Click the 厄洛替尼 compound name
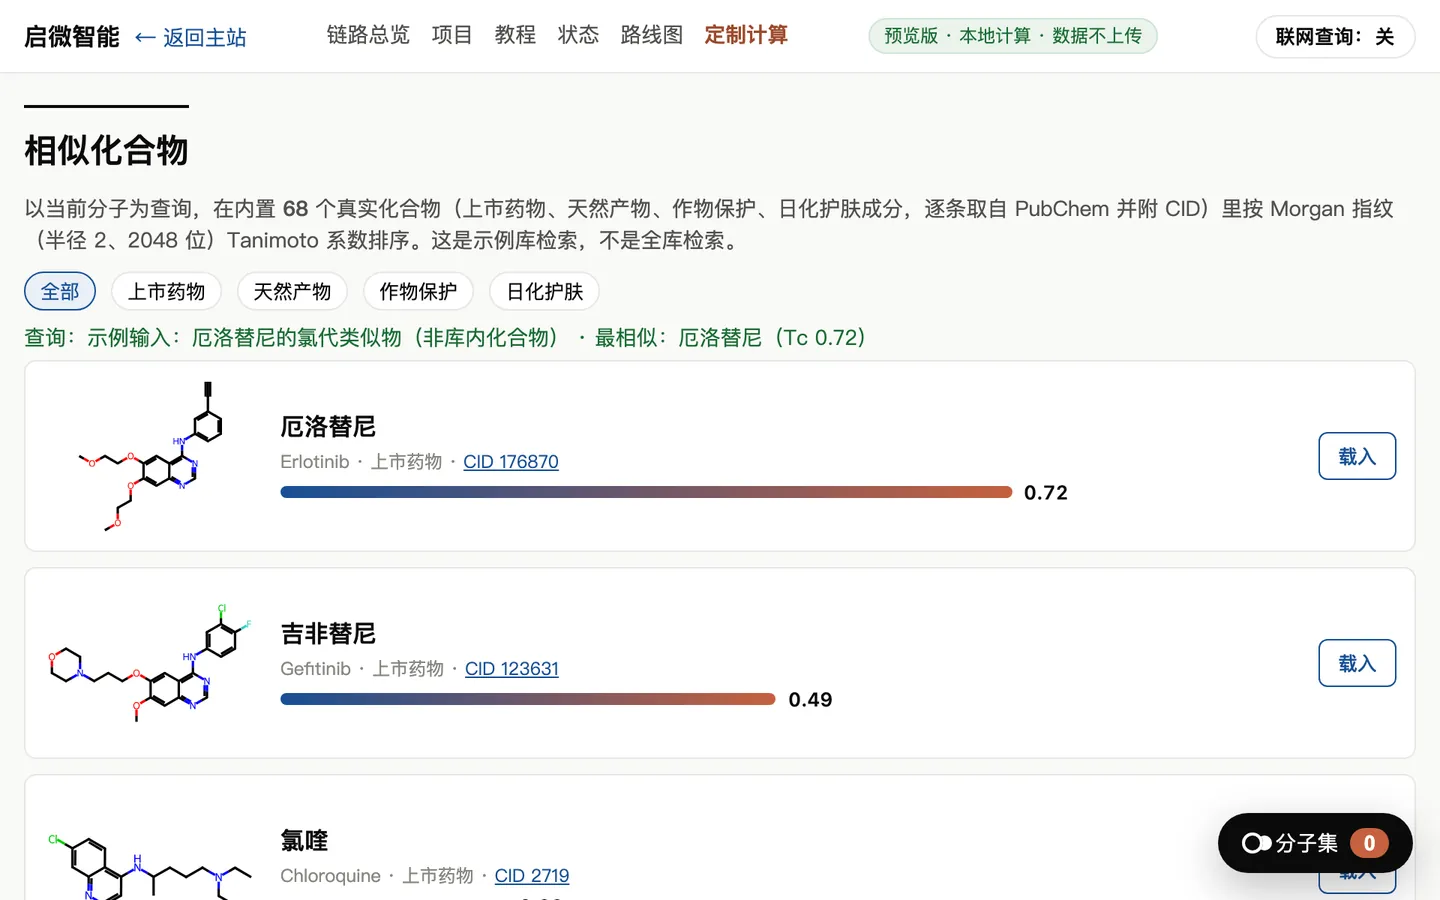 pos(328,427)
